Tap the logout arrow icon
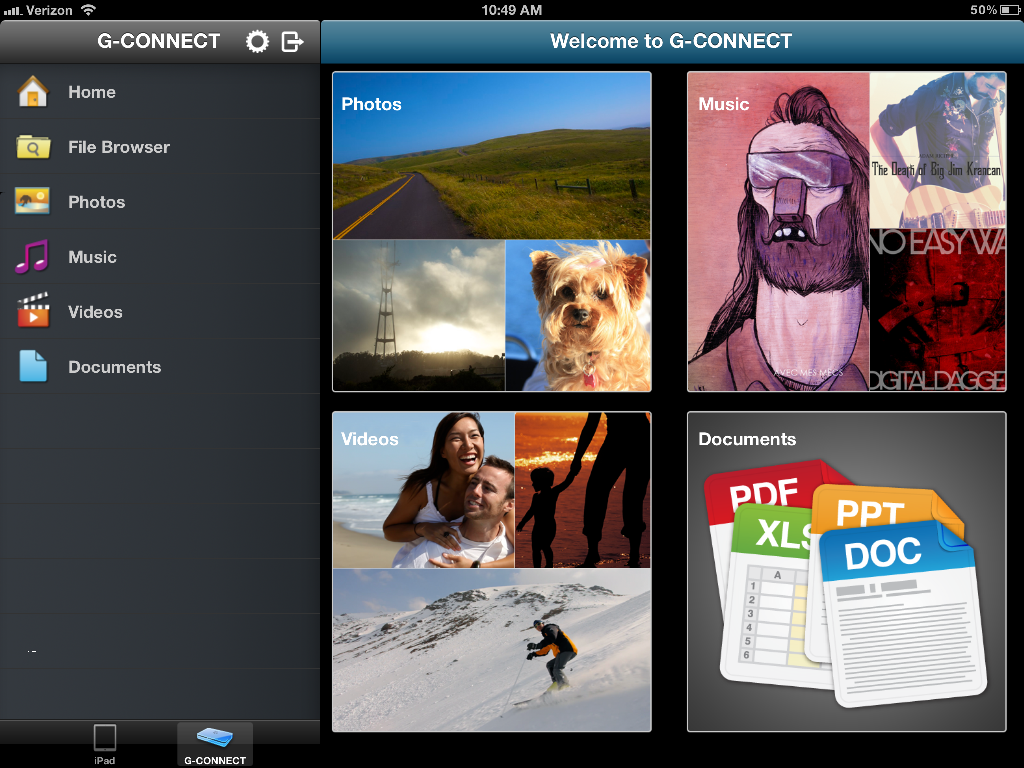Image resolution: width=1024 pixels, height=768 pixels. 292,41
